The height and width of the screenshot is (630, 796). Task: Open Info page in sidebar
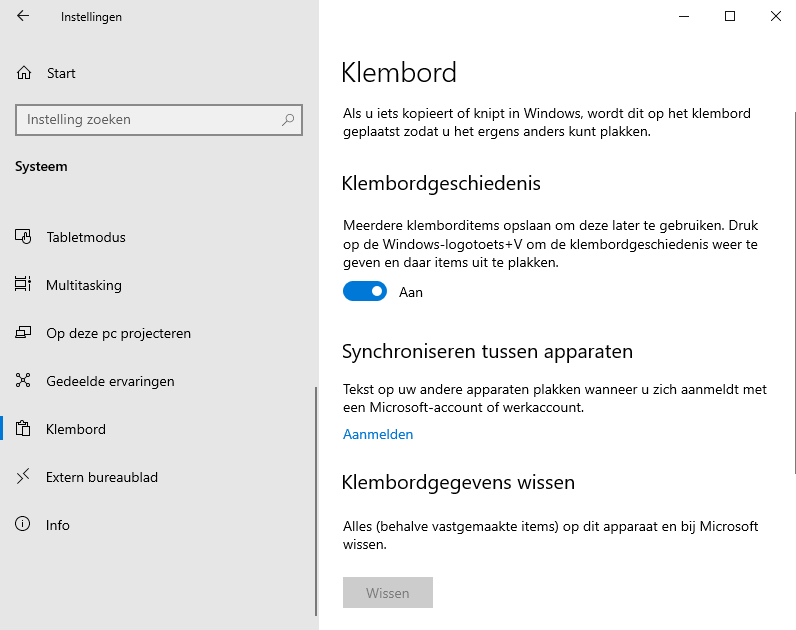point(58,525)
